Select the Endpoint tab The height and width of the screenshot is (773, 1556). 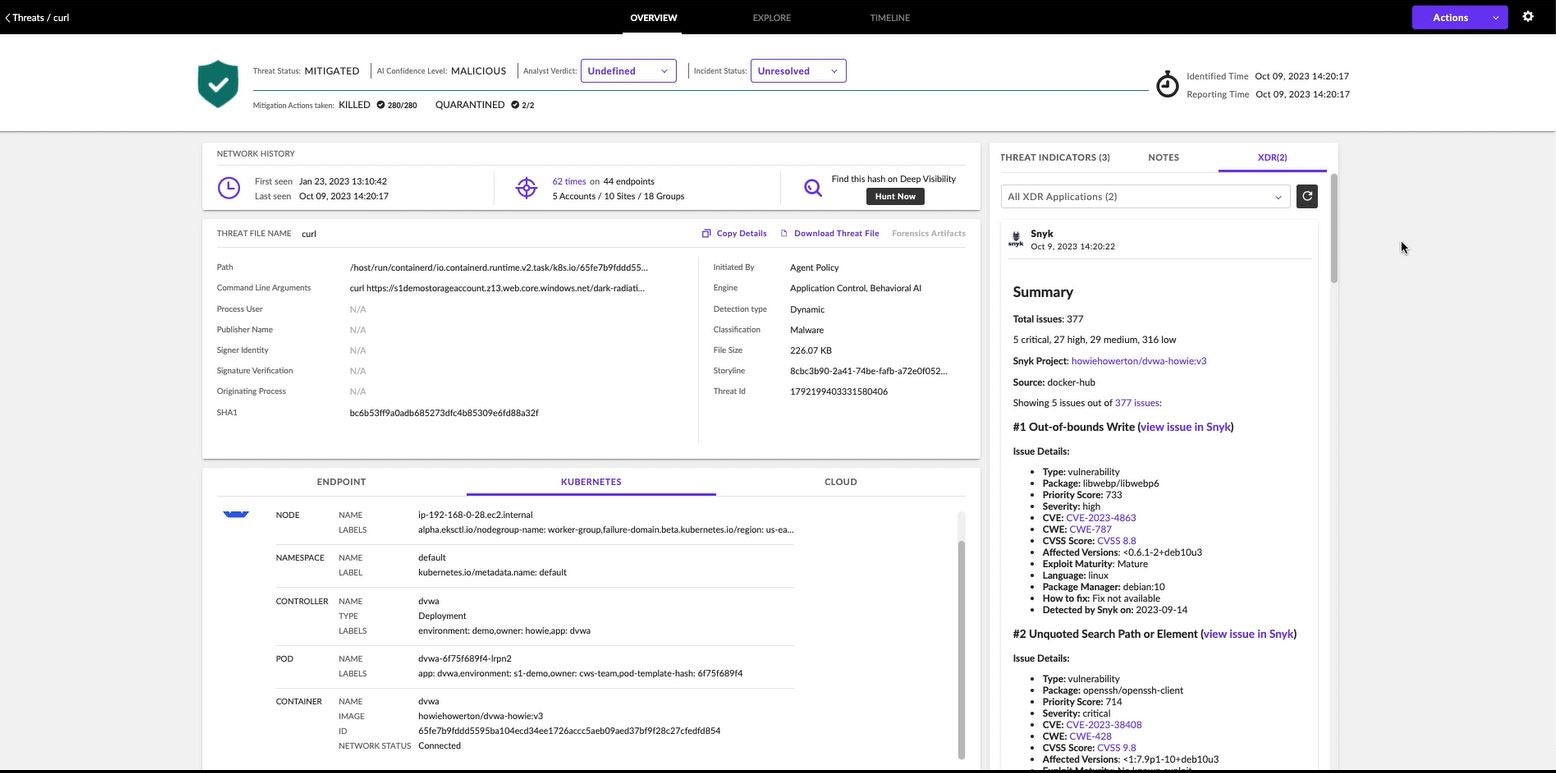(x=341, y=482)
